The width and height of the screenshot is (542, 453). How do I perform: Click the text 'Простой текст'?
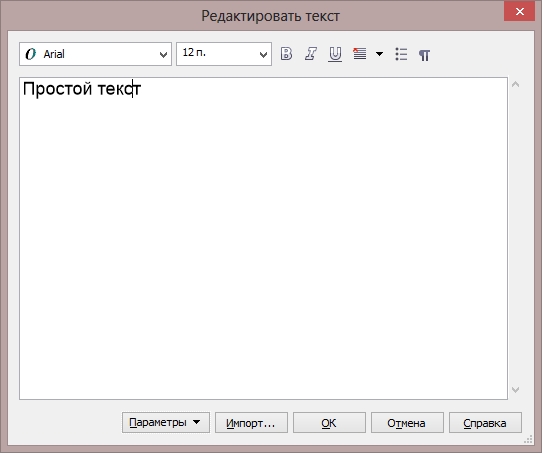click(82, 89)
